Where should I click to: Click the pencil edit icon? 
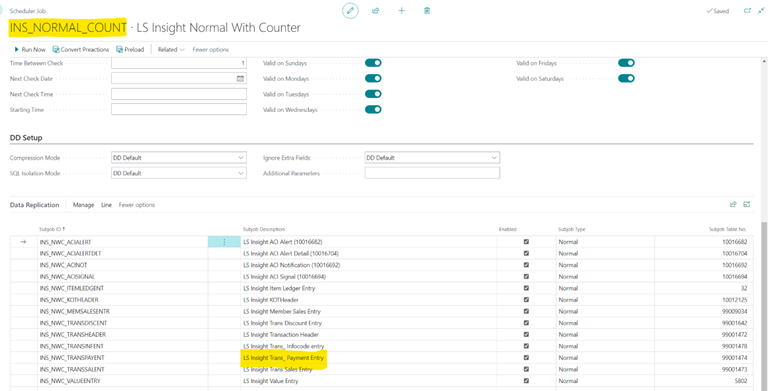[x=350, y=10]
